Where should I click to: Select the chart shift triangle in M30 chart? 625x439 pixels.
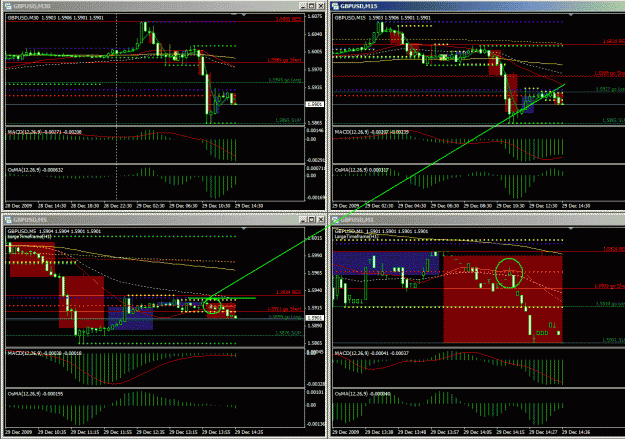tap(244, 15)
